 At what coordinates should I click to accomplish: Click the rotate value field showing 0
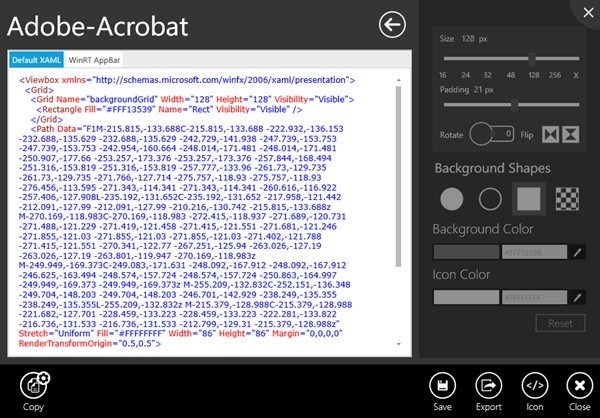(504, 134)
